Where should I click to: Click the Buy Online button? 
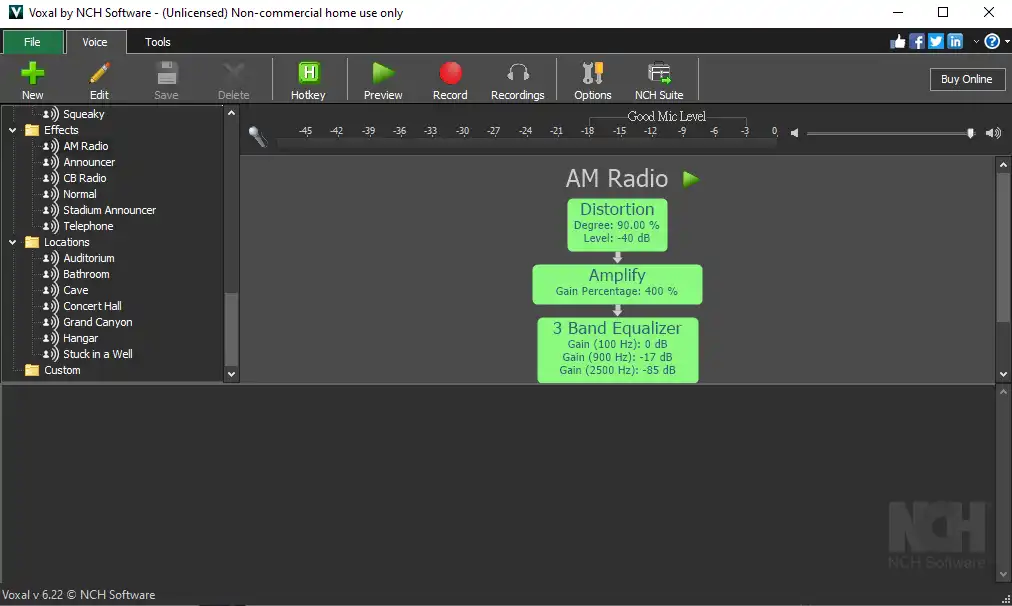tap(967, 79)
